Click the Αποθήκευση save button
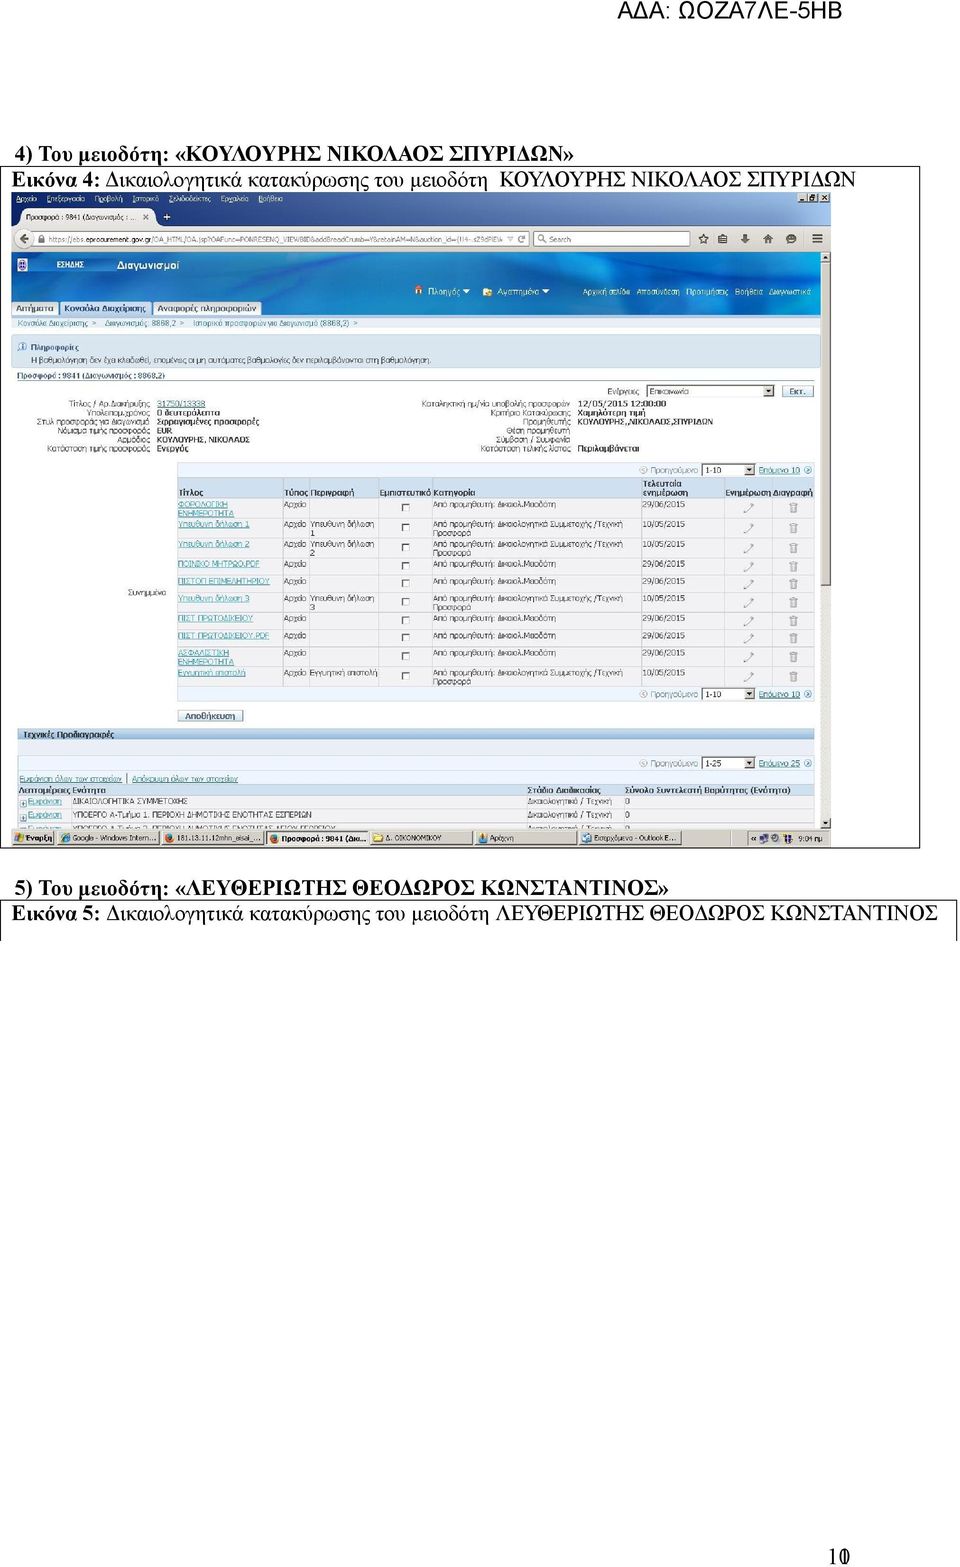The width and height of the screenshot is (960, 1567). pos(210,716)
